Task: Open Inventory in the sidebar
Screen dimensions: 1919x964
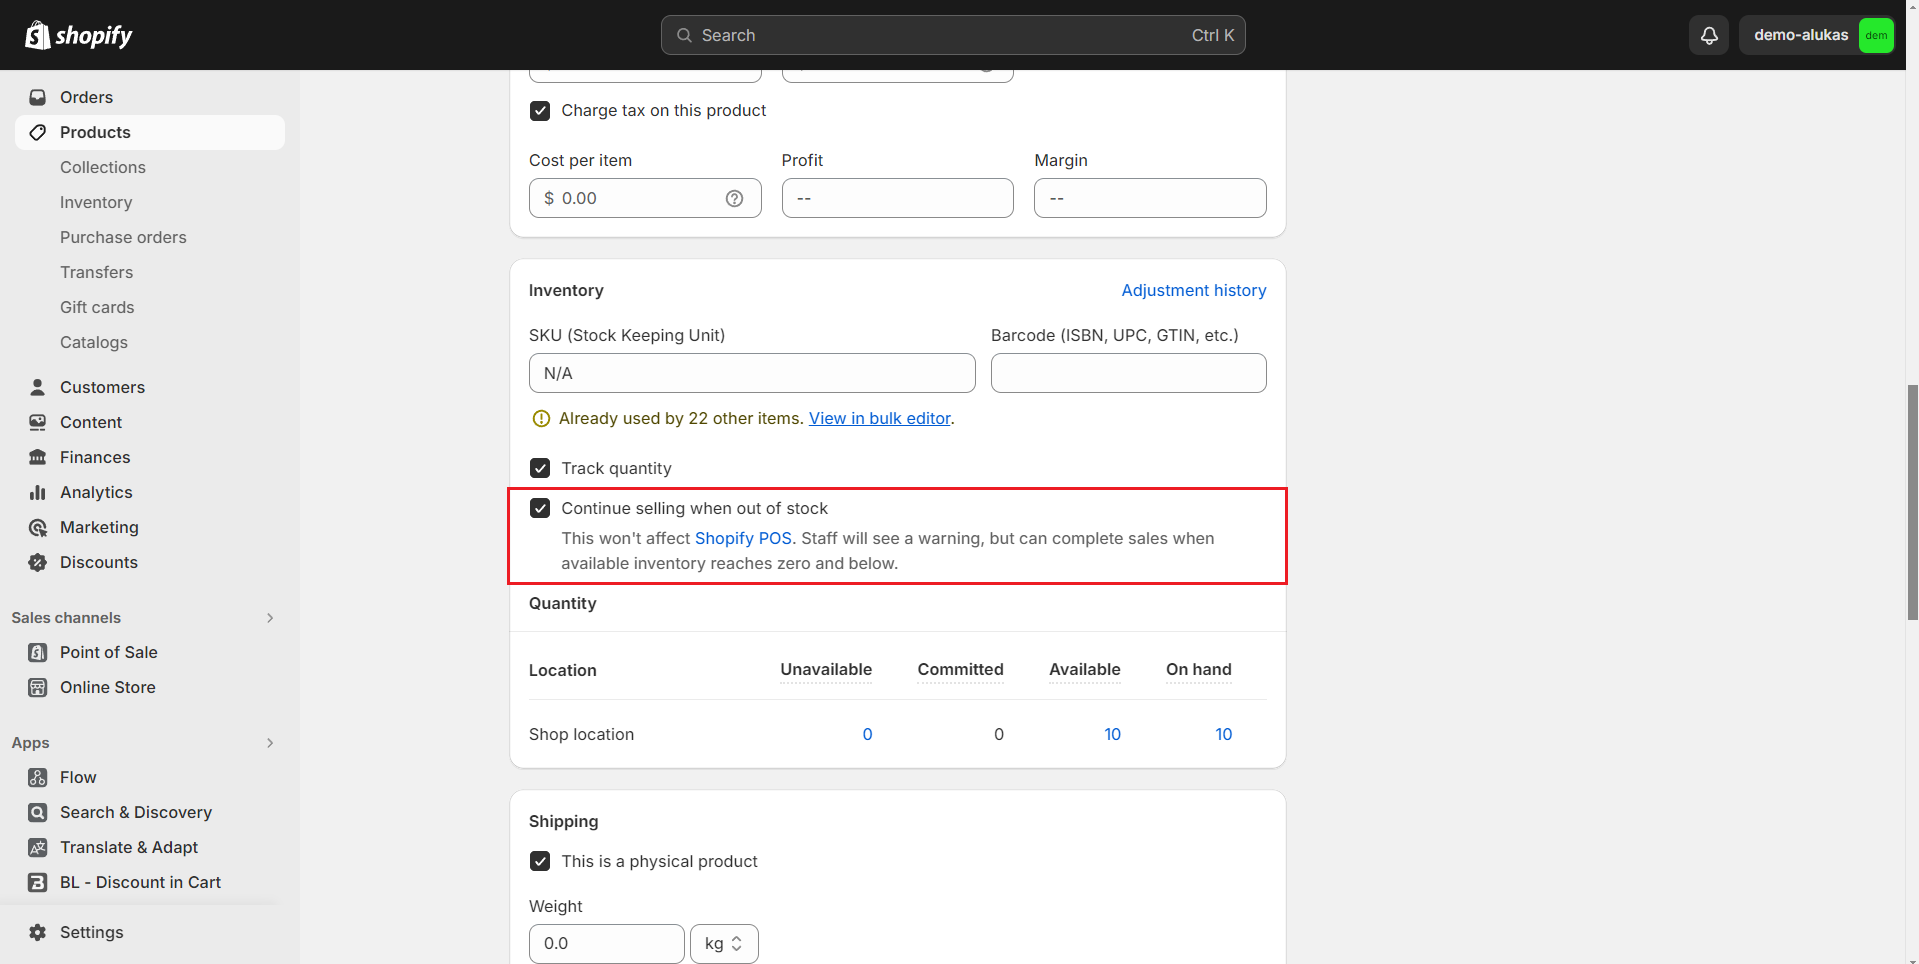Action: point(96,202)
